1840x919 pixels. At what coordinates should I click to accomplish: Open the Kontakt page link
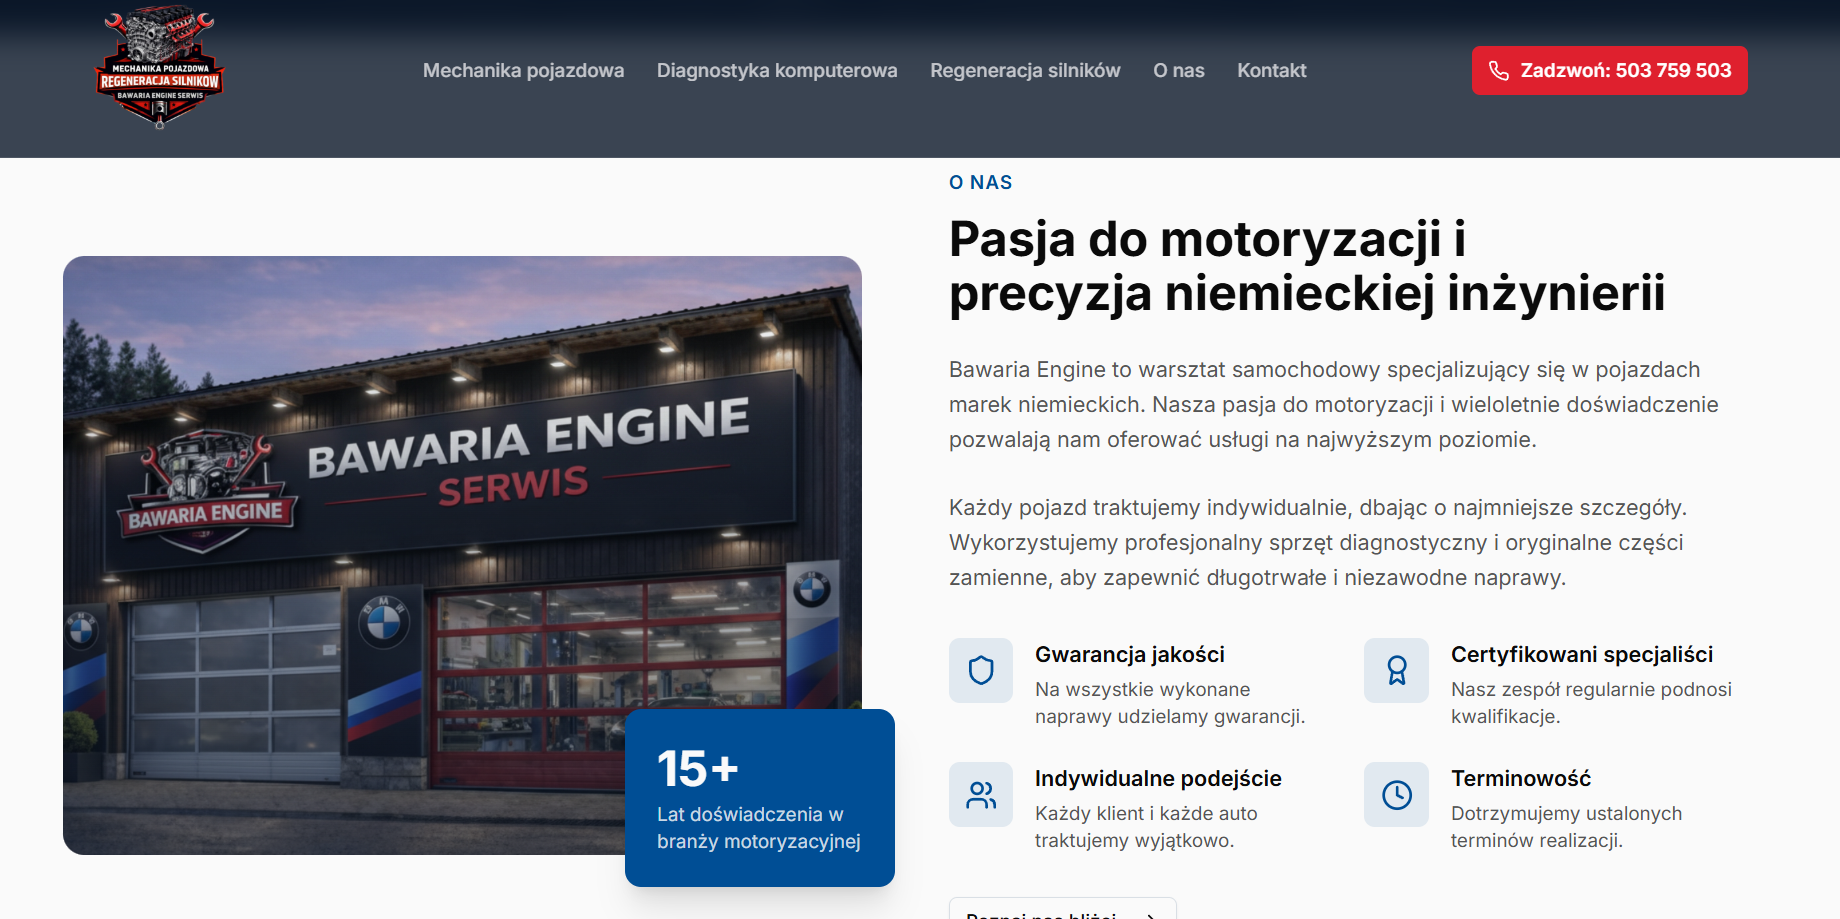(1272, 71)
